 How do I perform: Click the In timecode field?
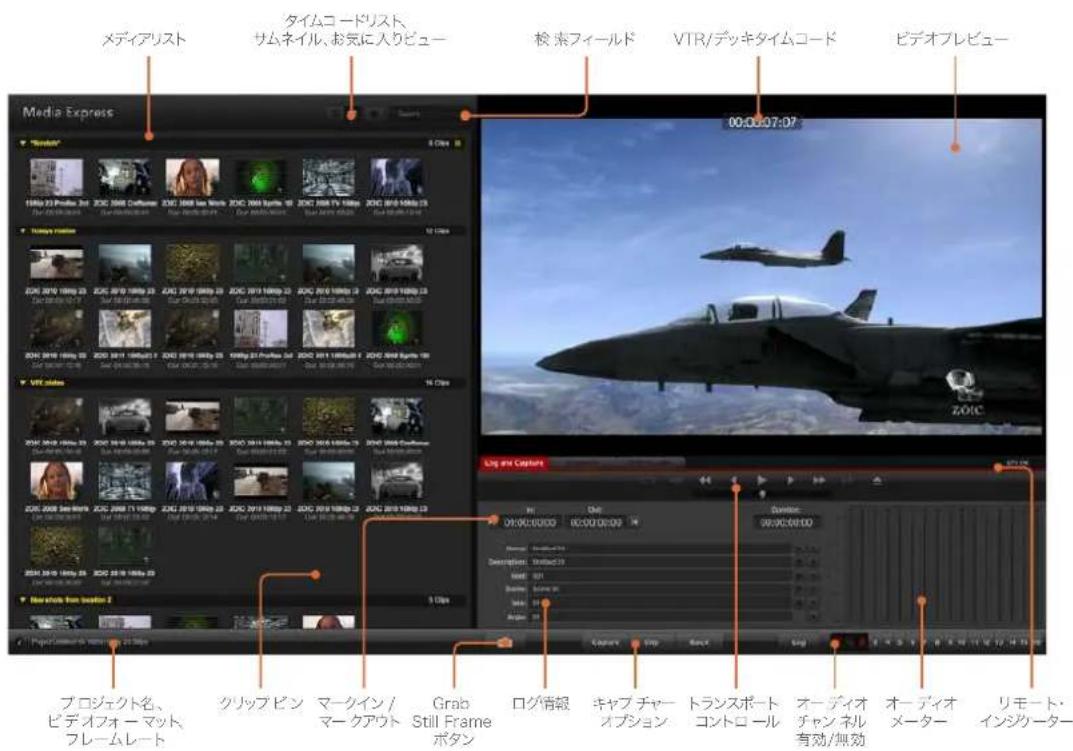click(x=530, y=522)
